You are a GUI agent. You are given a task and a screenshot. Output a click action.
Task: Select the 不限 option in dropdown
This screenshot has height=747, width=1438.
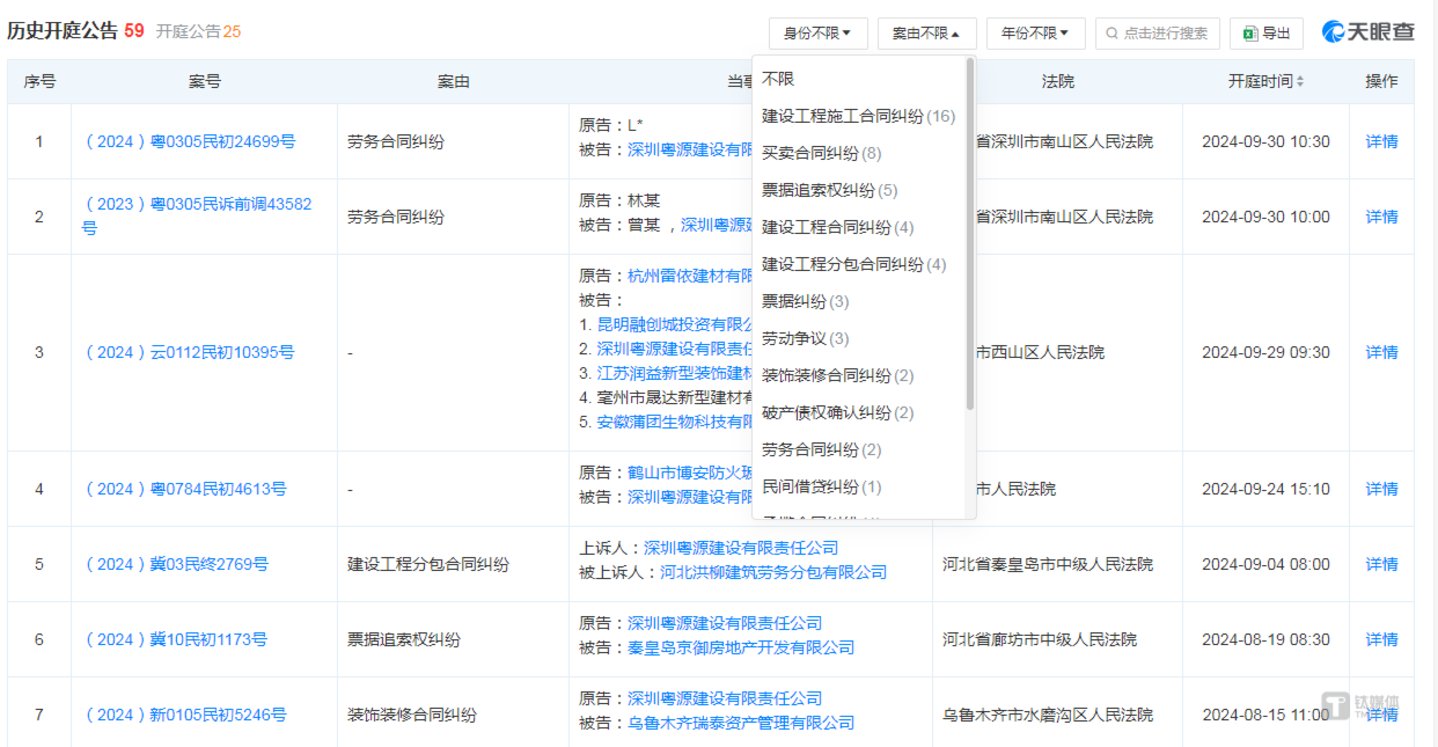778,79
